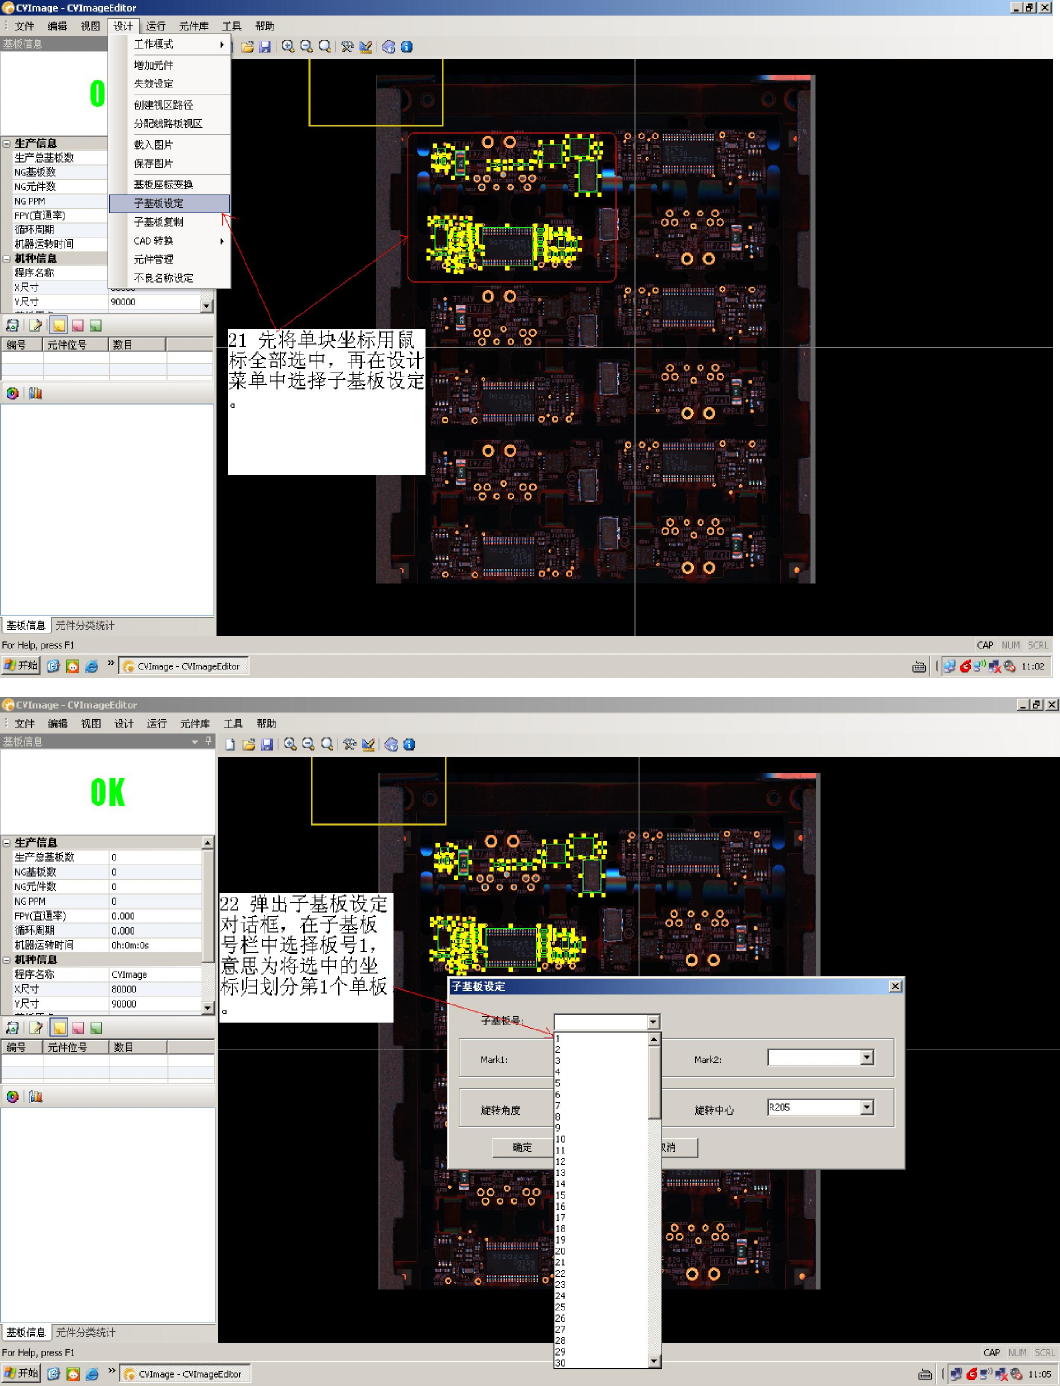
Task: Expand the 工作模式 submenu
Action: 170,44
